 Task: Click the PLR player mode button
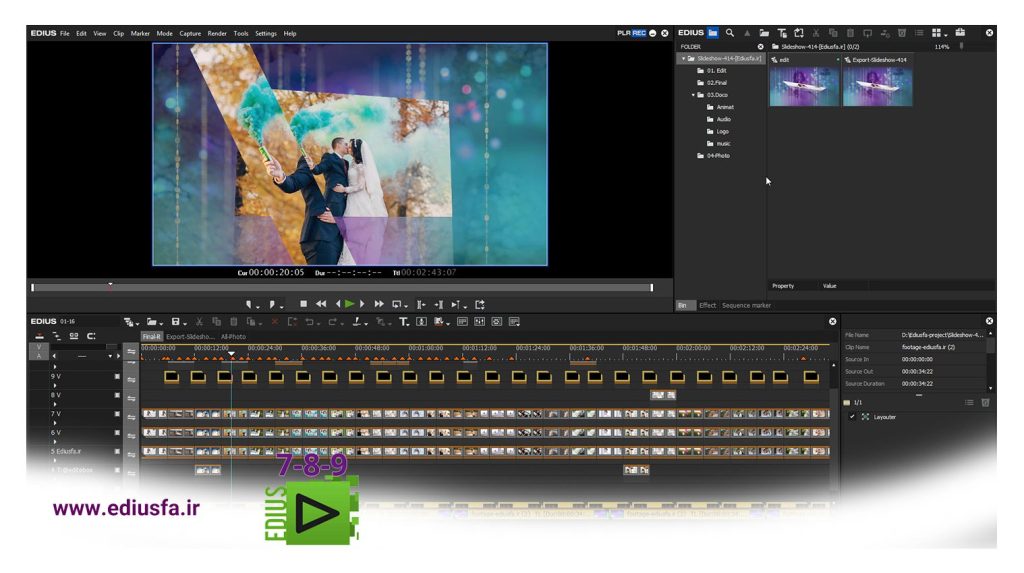click(x=624, y=33)
